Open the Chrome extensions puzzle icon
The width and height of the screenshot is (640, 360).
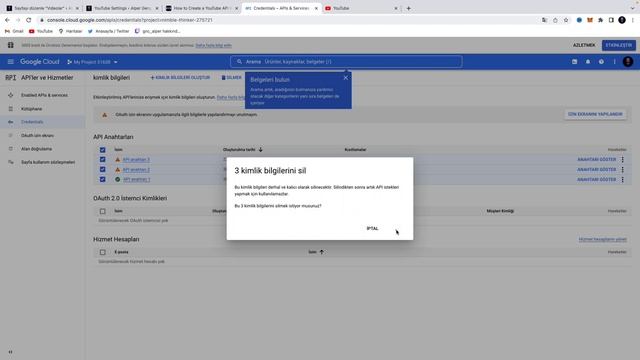click(600, 20)
